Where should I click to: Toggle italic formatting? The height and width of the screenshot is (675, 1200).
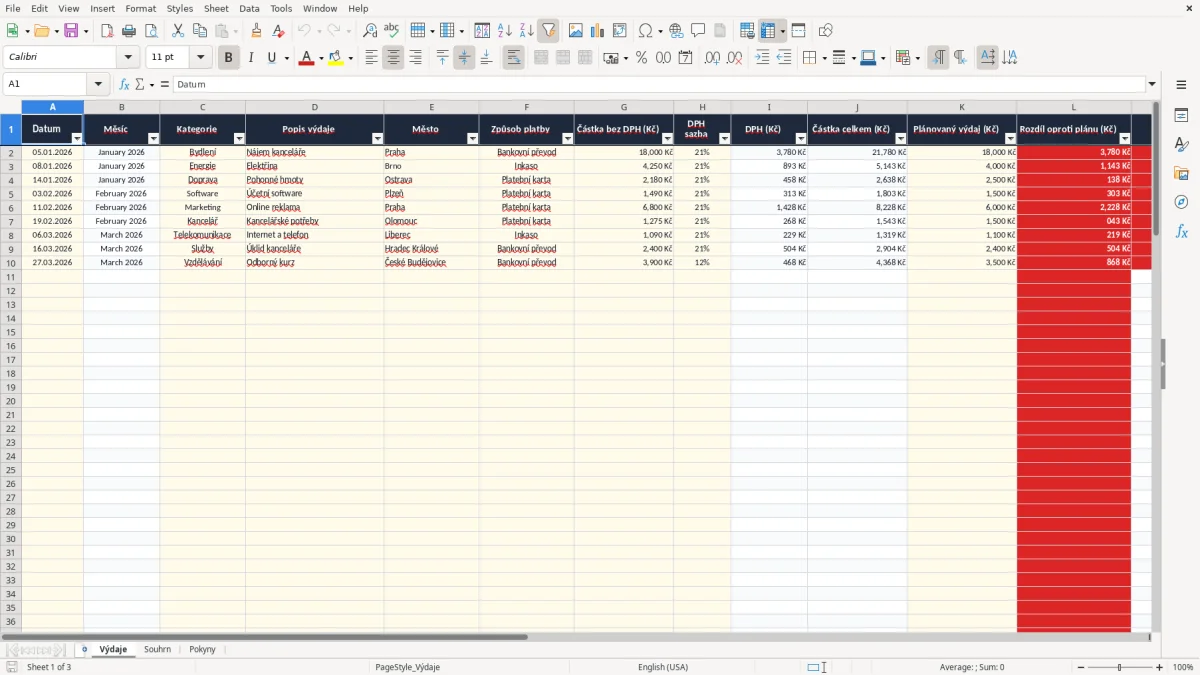point(250,58)
